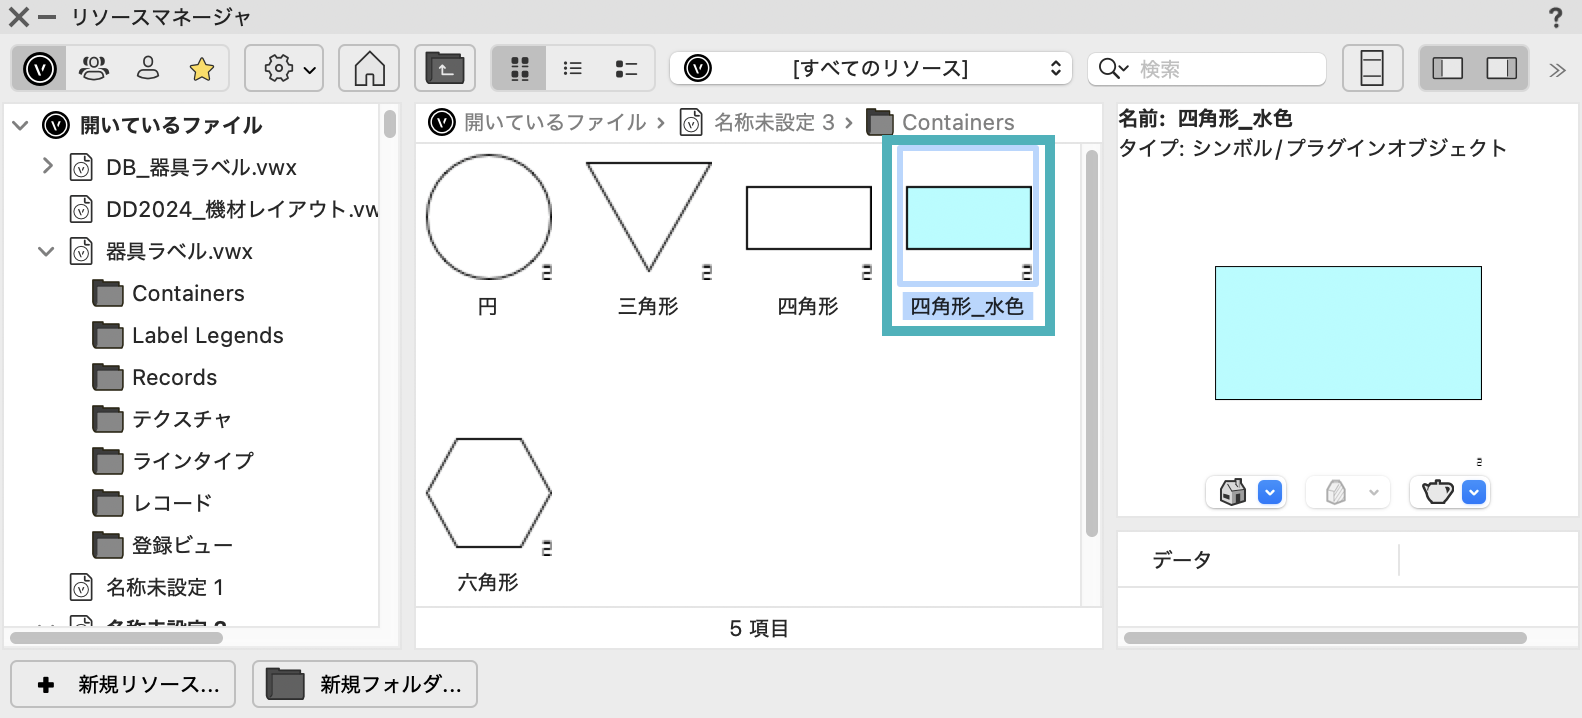Toggle the left file browser pane

point(1447,69)
